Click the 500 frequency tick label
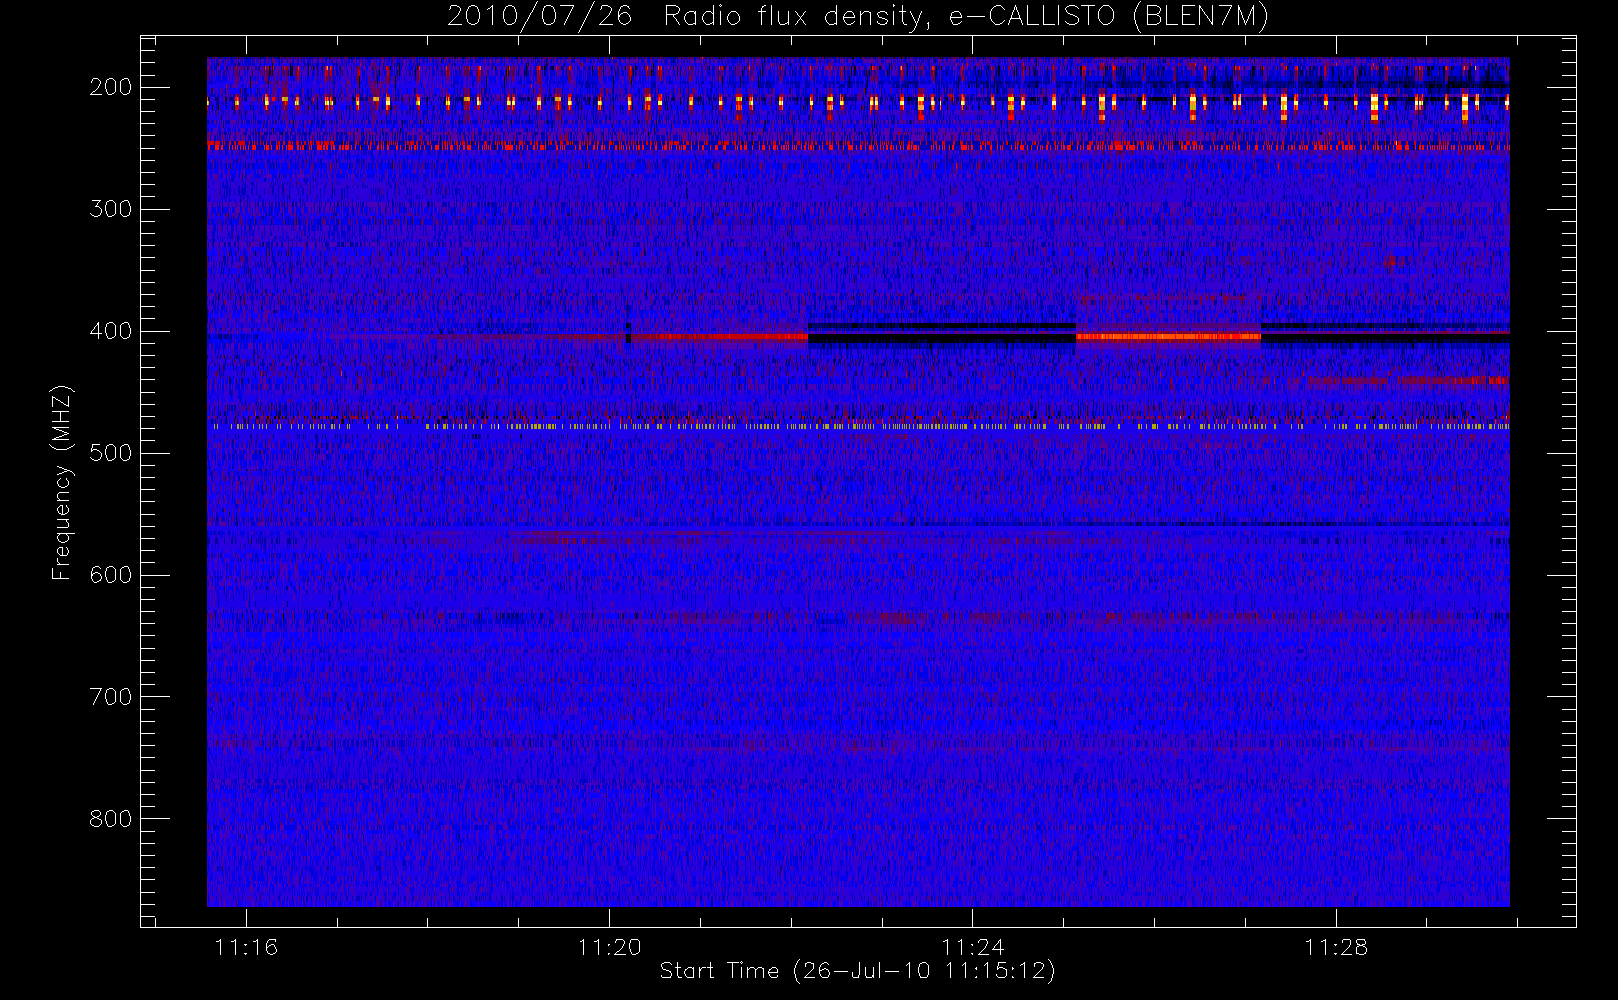Image resolution: width=1618 pixels, height=1000 pixels. (x=111, y=453)
